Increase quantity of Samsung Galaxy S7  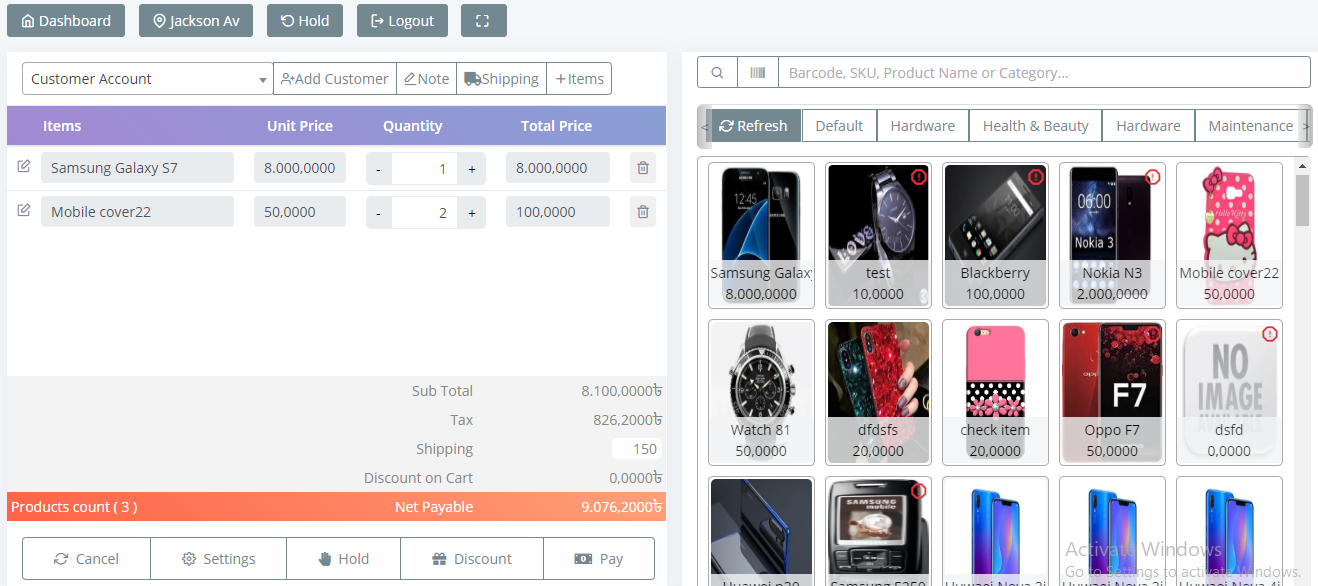point(471,169)
